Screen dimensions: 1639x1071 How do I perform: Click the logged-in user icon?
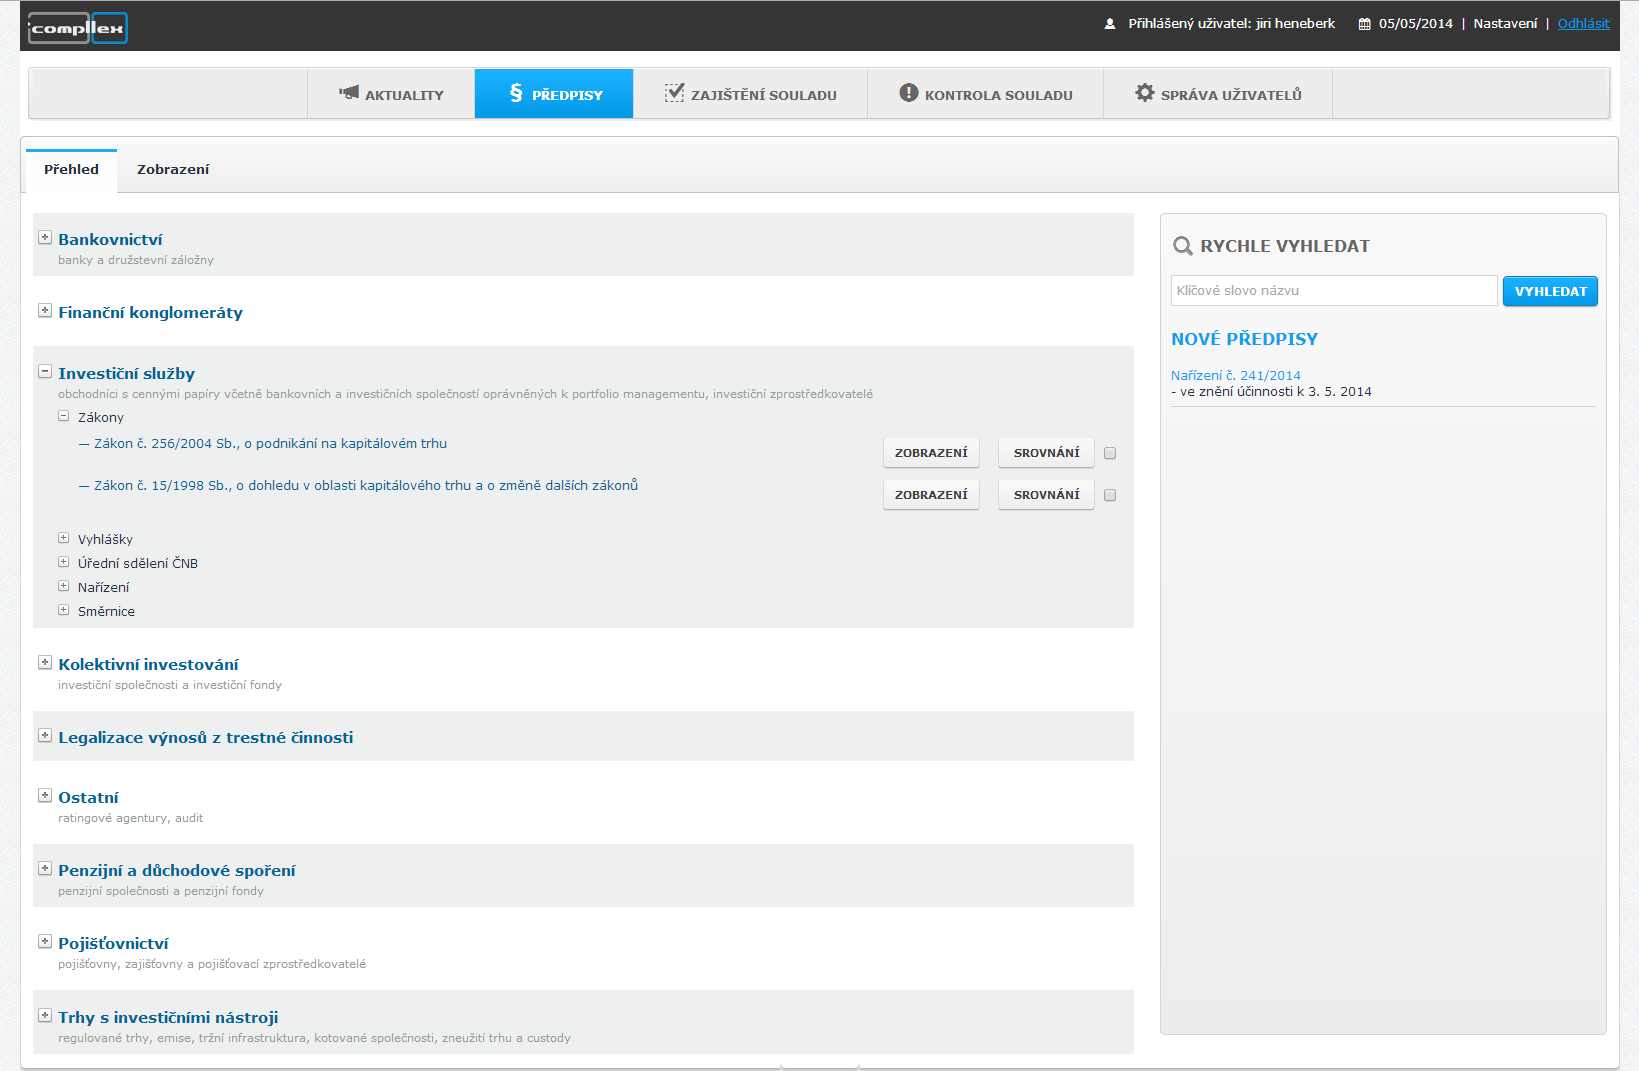(x=1110, y=24)
